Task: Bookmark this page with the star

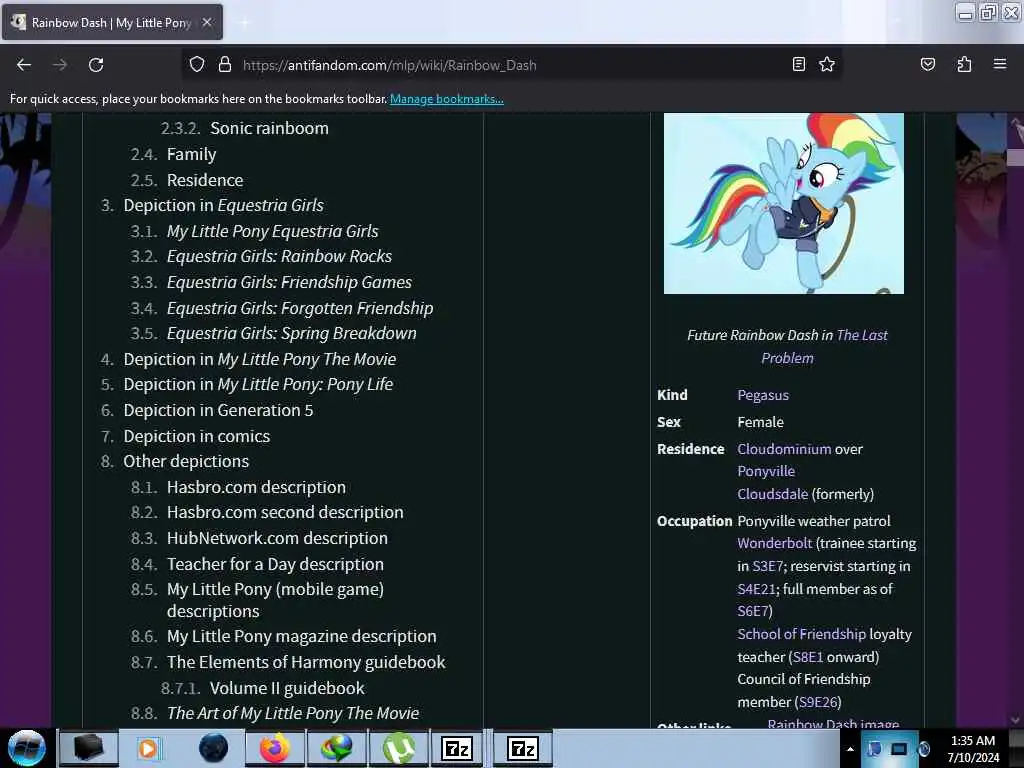Action: (827, 64)
